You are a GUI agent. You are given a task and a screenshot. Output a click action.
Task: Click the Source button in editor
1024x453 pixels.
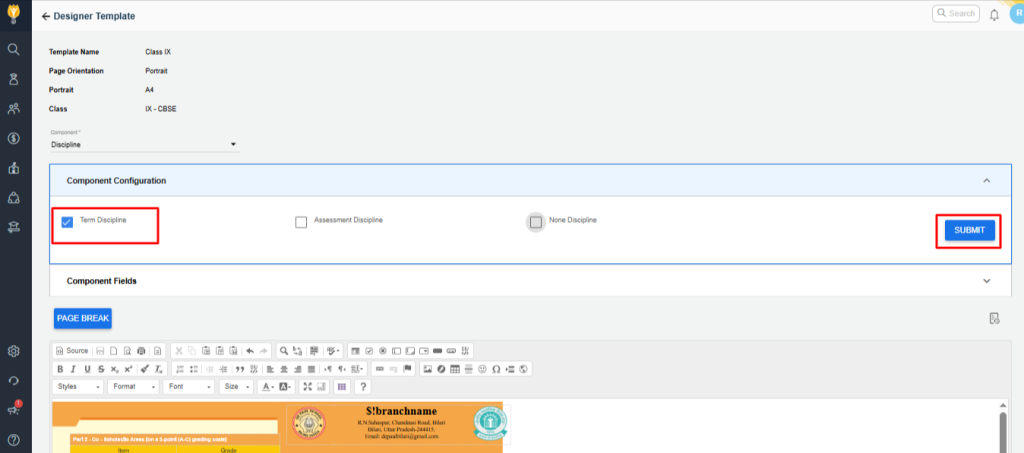pos(72,351)
